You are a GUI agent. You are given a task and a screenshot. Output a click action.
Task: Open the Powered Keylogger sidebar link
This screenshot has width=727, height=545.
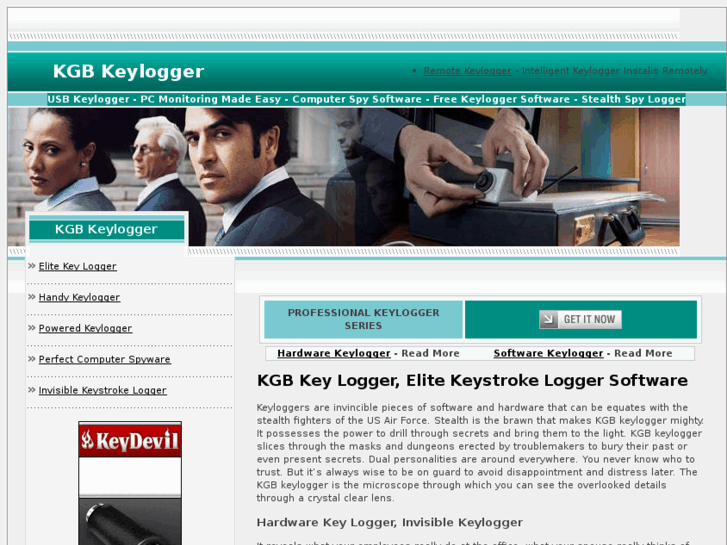(x=85, y=328)
